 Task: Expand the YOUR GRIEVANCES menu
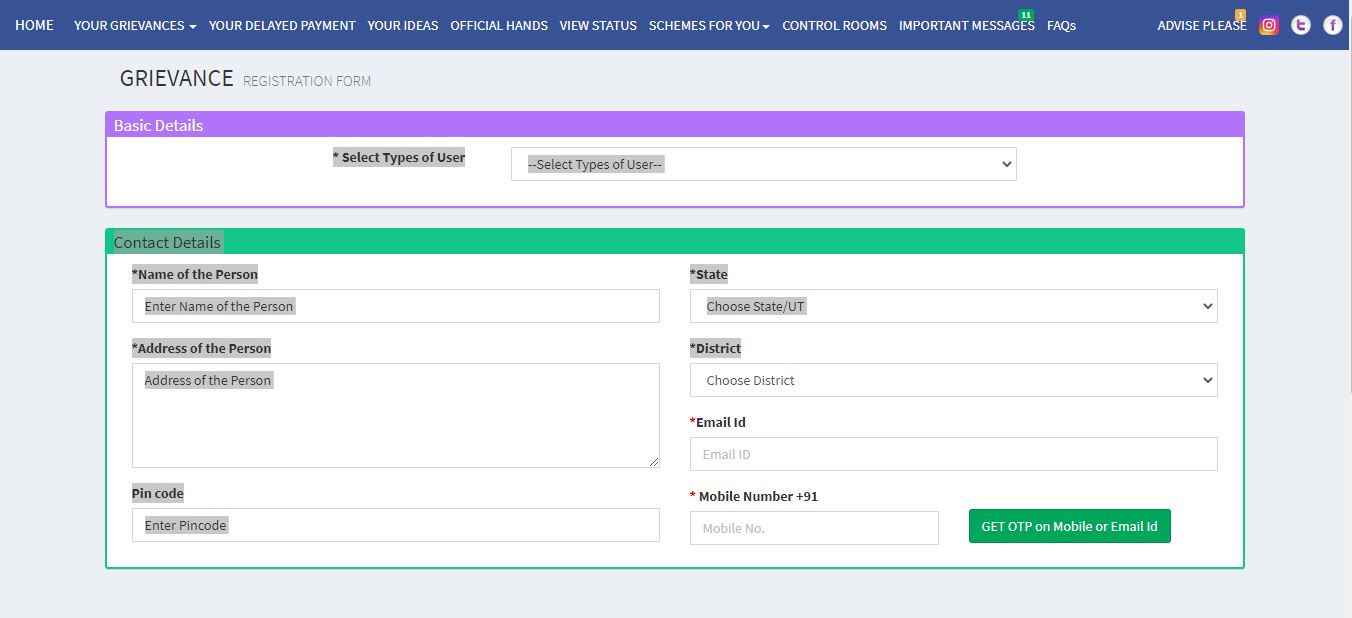134,25
